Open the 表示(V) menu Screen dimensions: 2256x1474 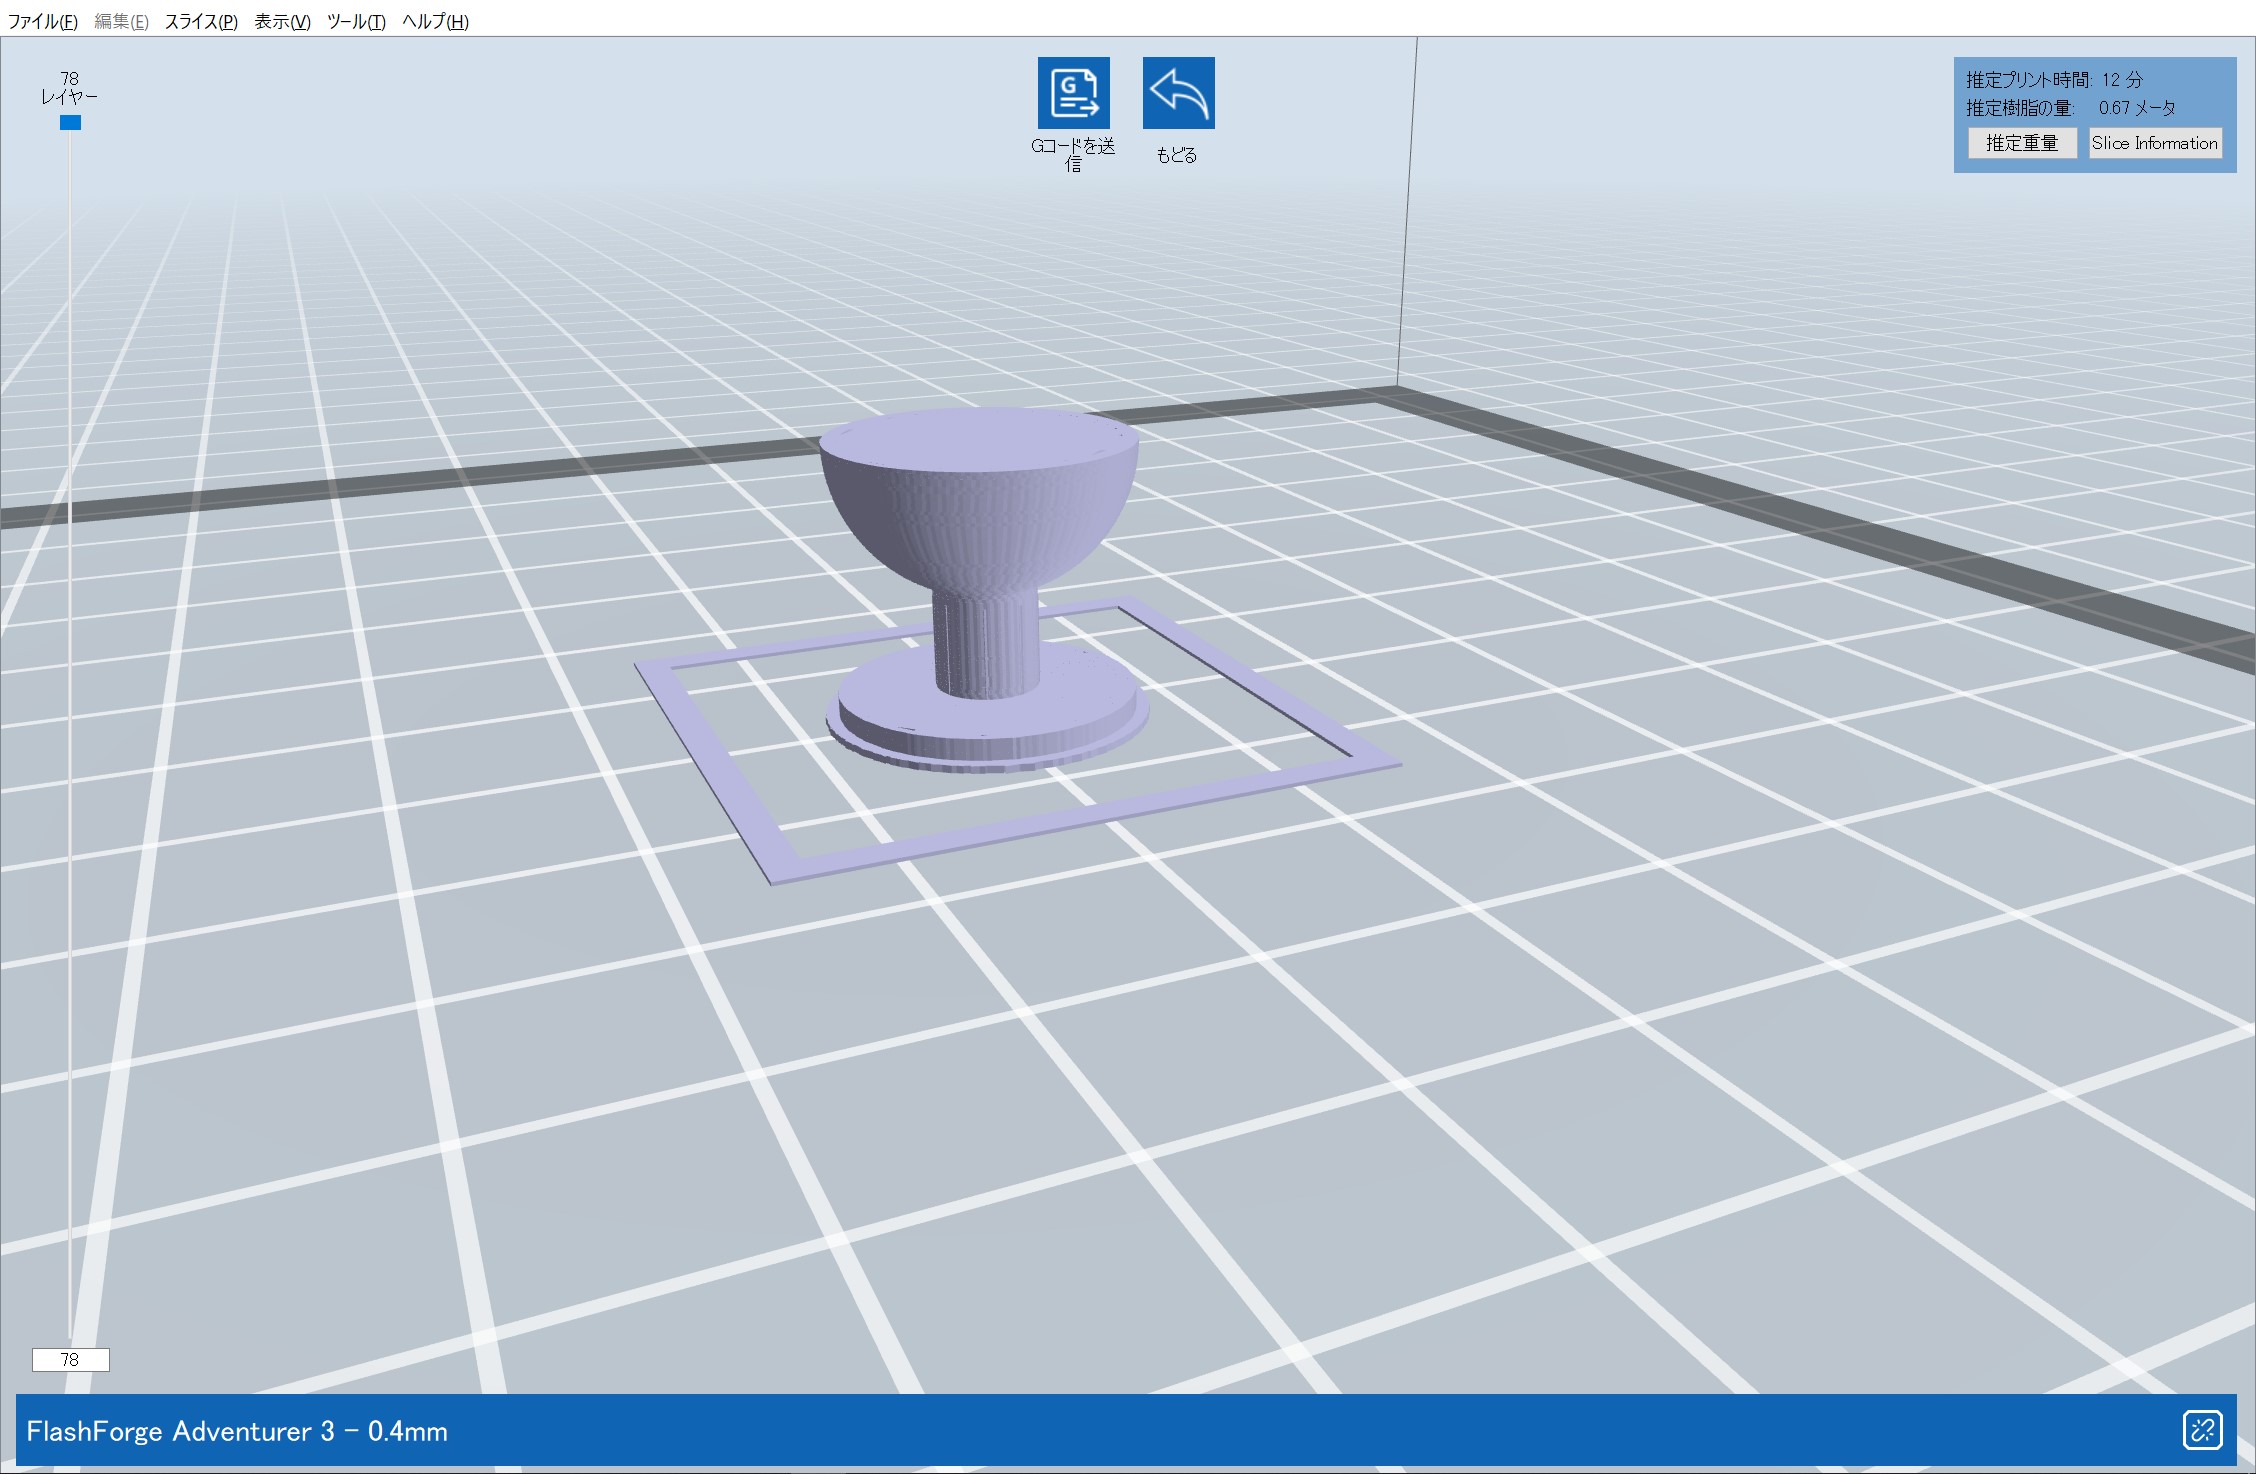pyautogui.click(x=282, y=22)
